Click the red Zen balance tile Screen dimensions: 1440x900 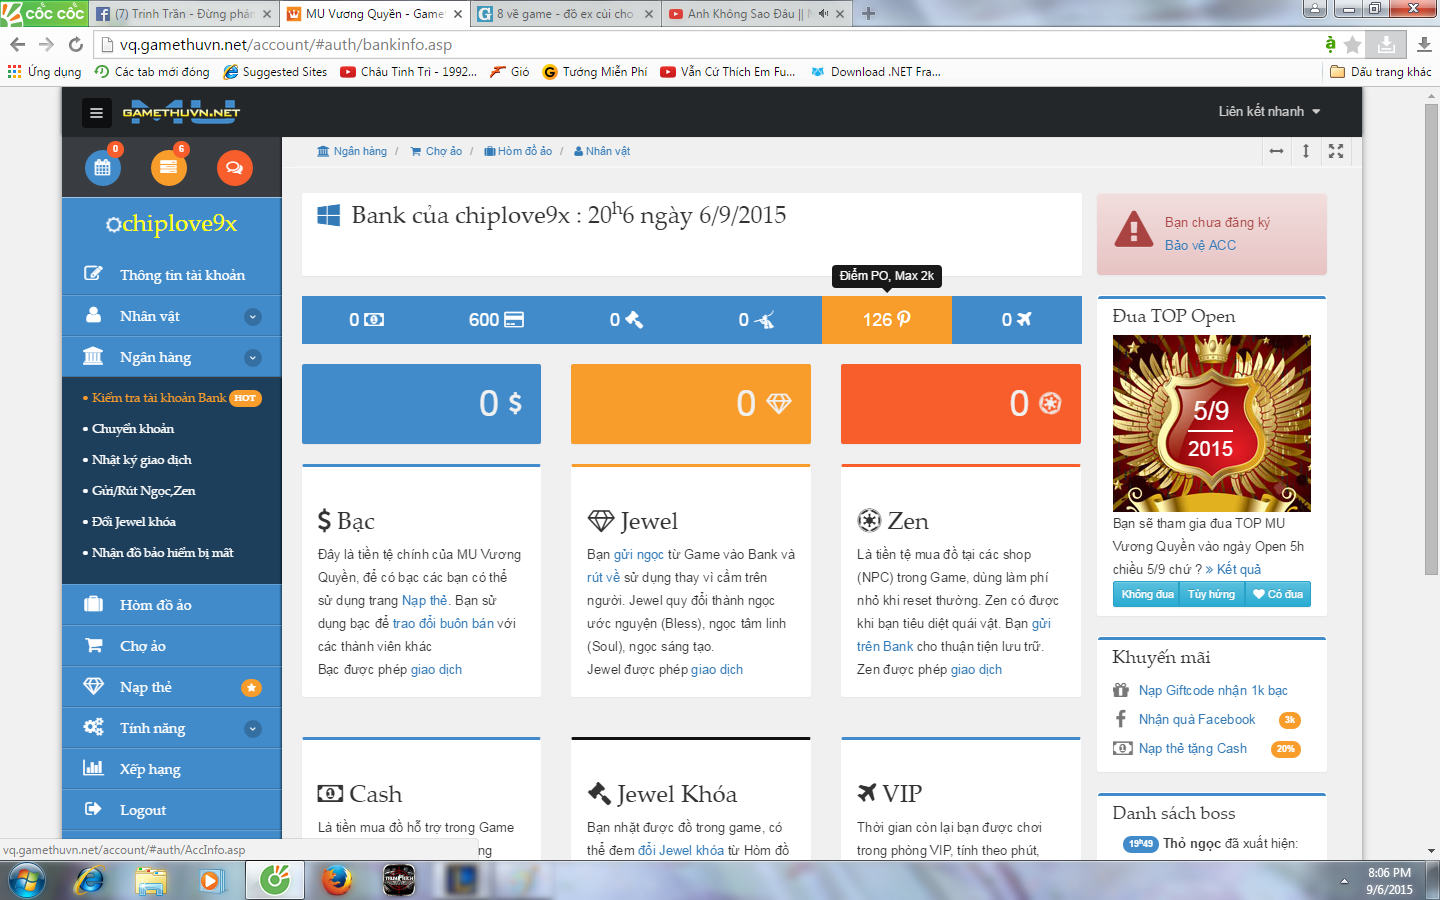[961, 404]
